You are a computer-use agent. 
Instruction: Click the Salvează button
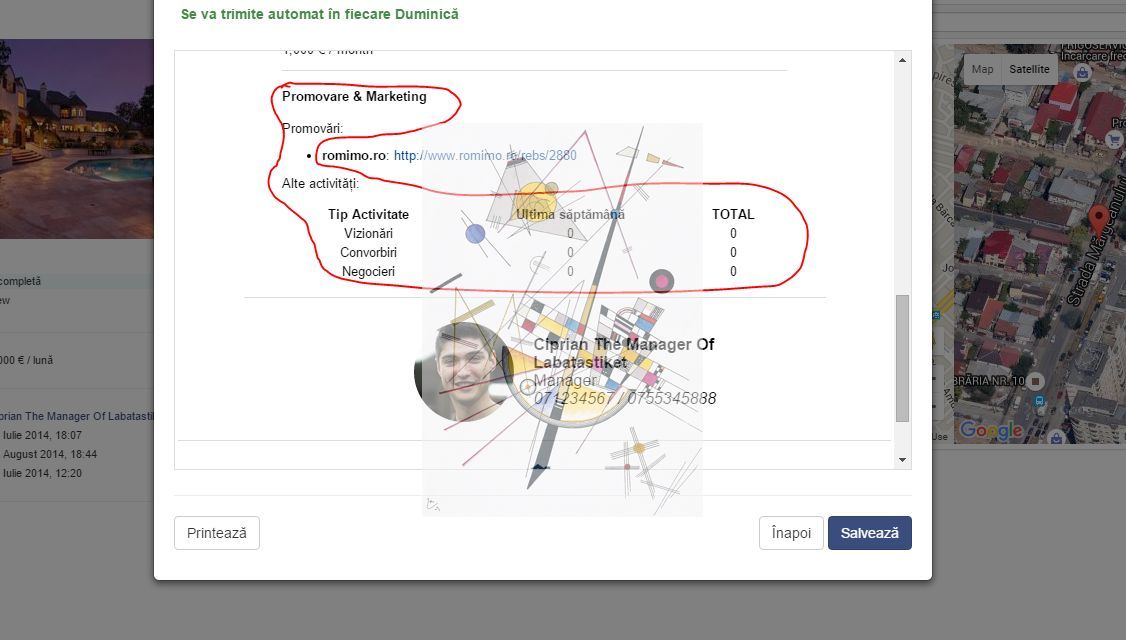869,533
